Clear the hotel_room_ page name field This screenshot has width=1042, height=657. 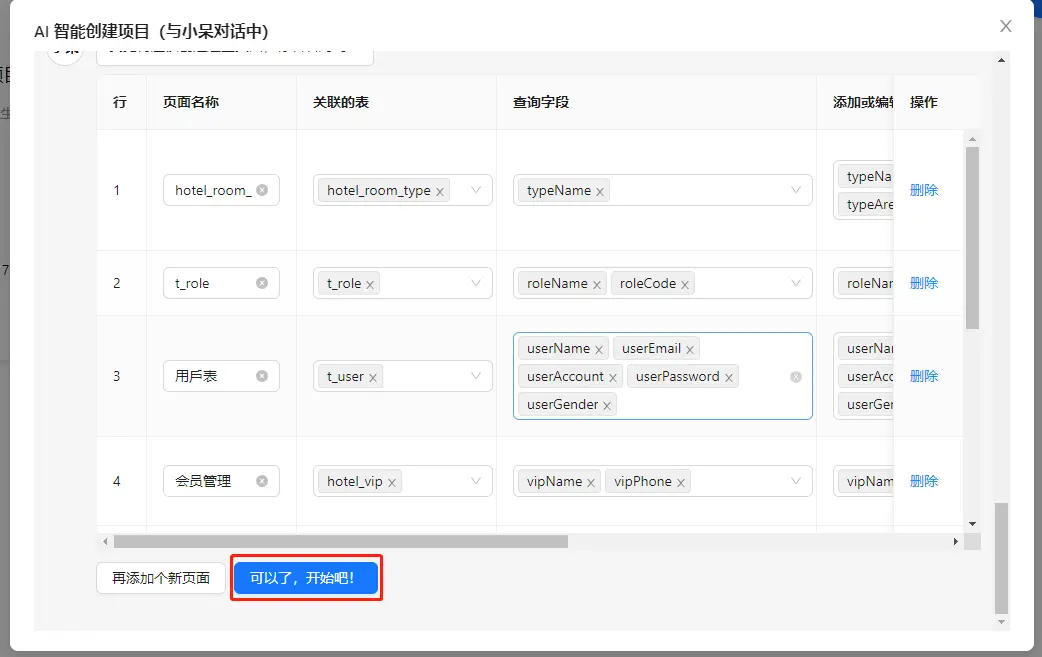[262, 190]
